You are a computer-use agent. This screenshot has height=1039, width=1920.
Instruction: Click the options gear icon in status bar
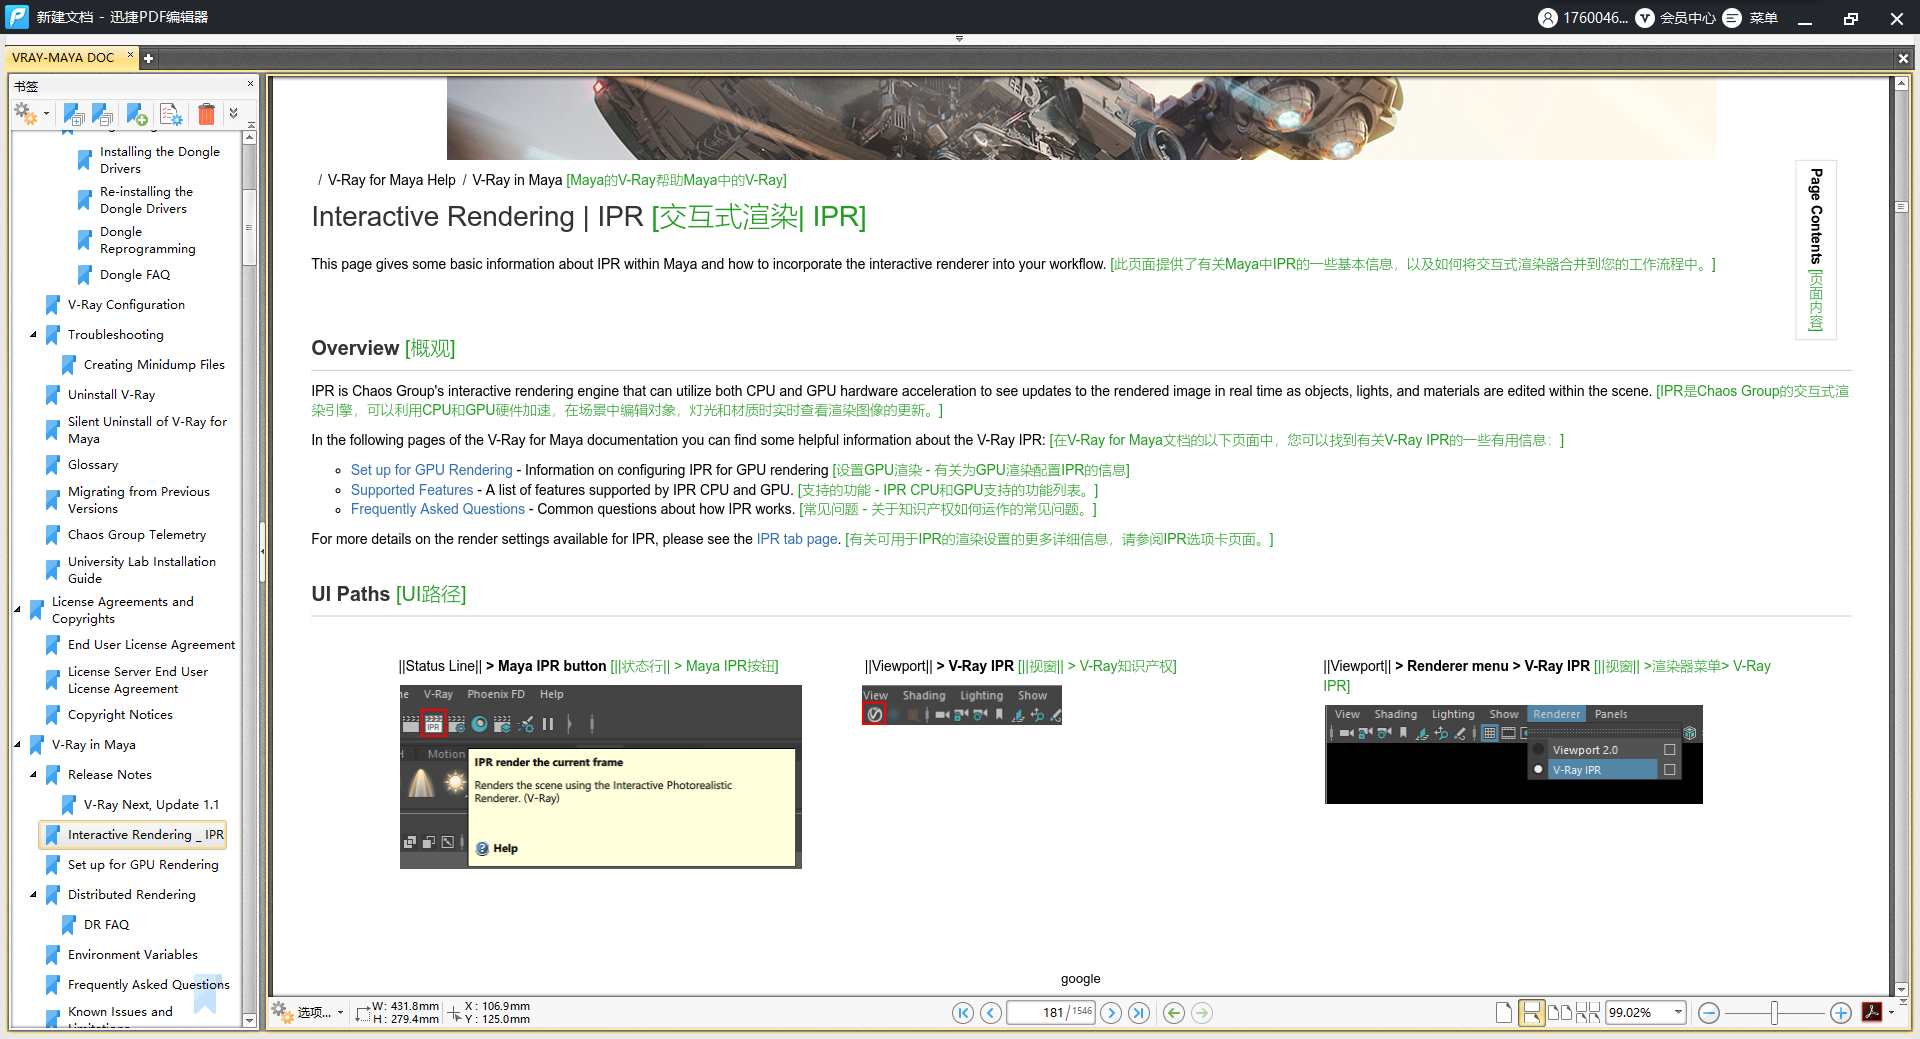point(282,1012)
